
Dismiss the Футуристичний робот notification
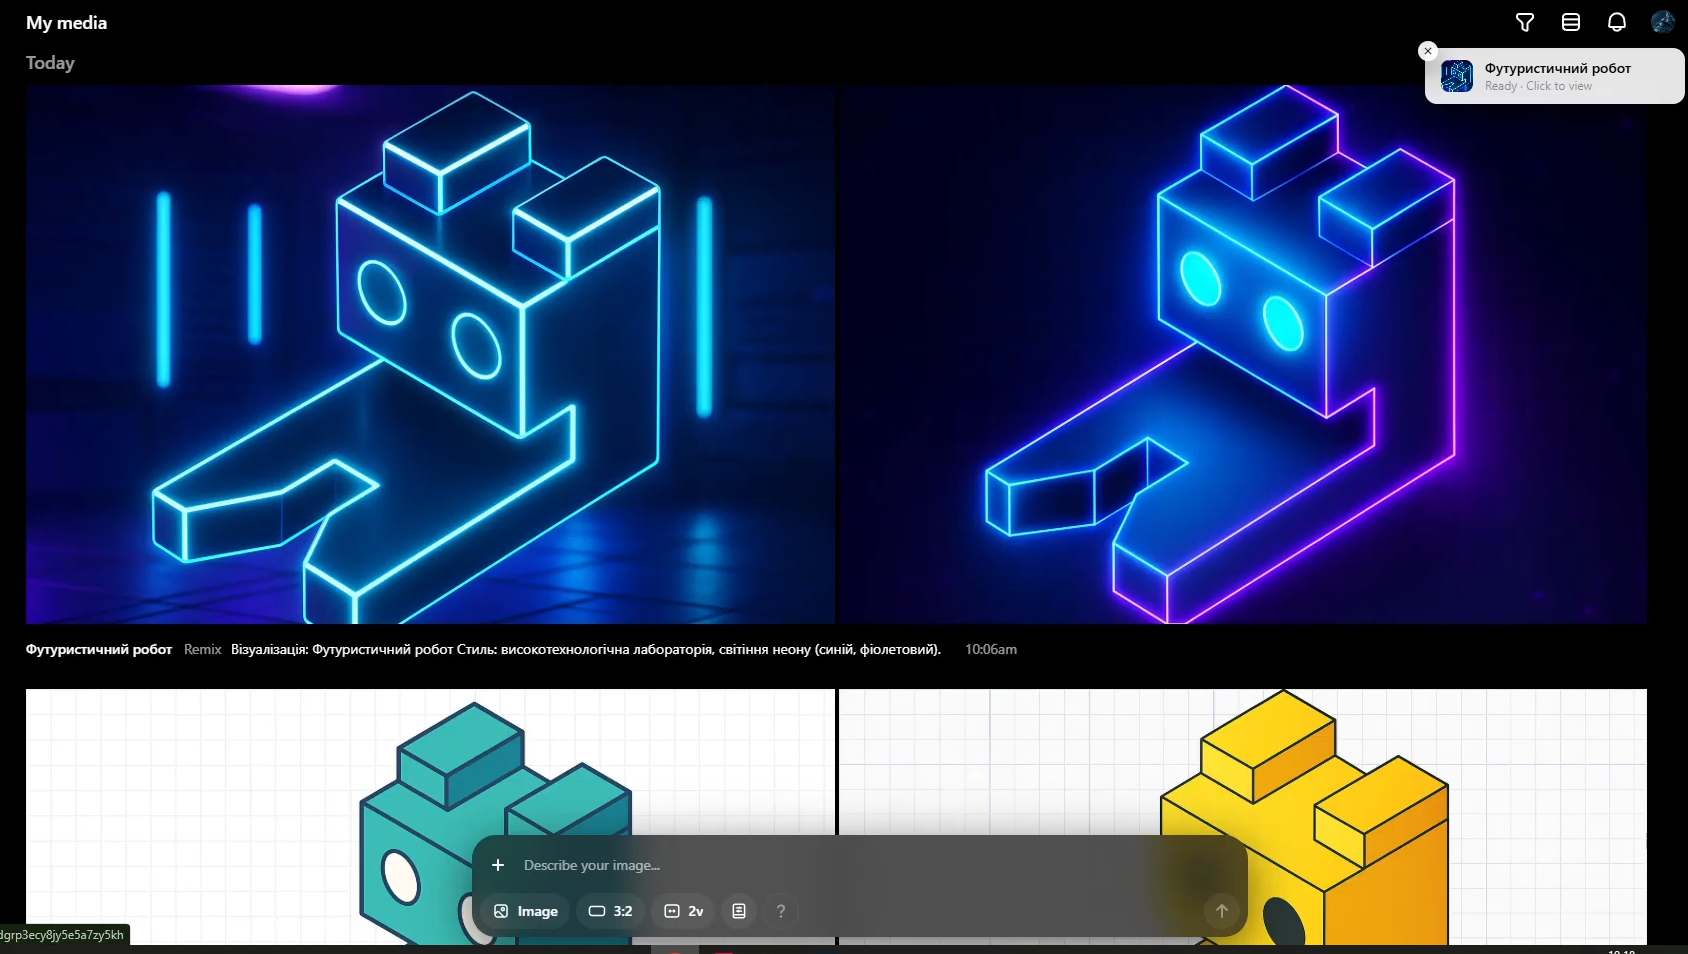click(1428, 51)
